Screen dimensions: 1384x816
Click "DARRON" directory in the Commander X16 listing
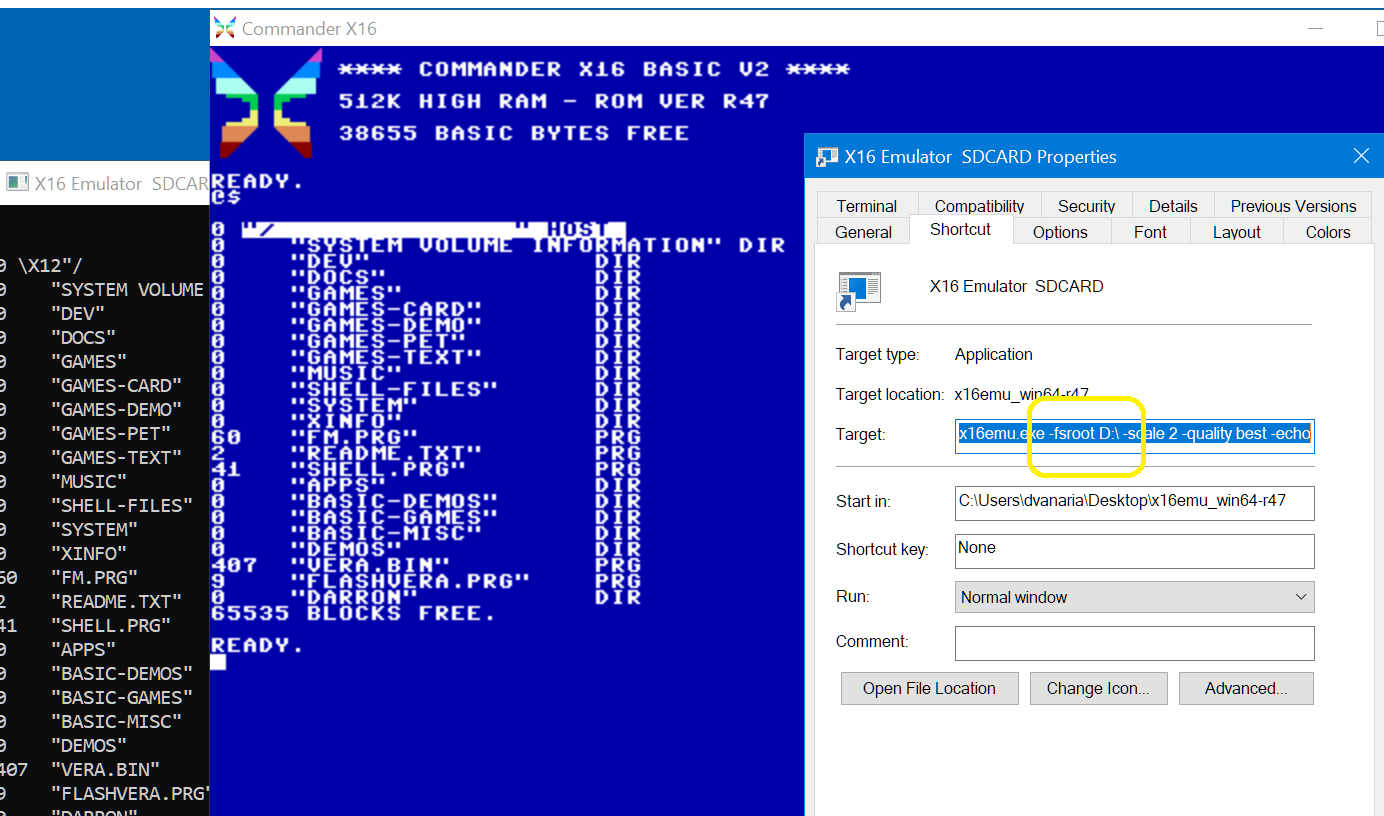(353, 597)
